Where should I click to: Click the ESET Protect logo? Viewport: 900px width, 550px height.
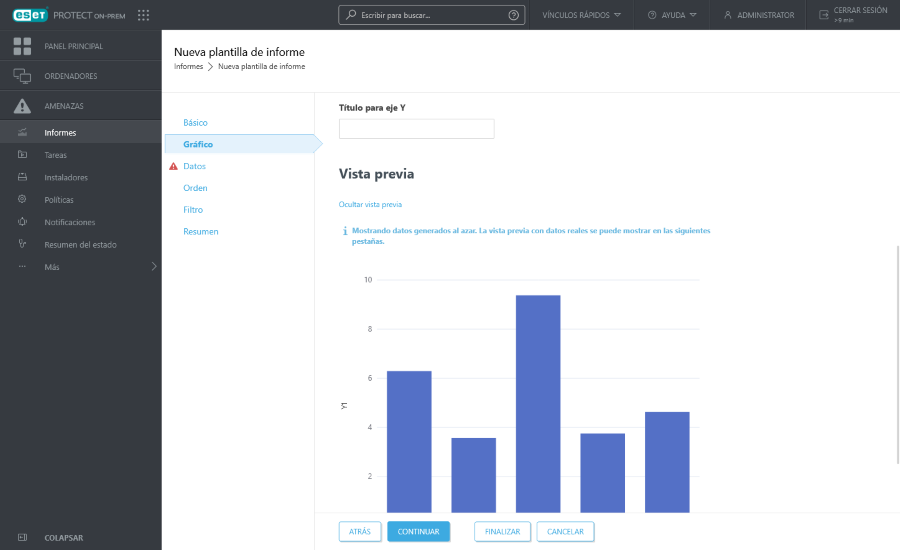coord(30,15)
